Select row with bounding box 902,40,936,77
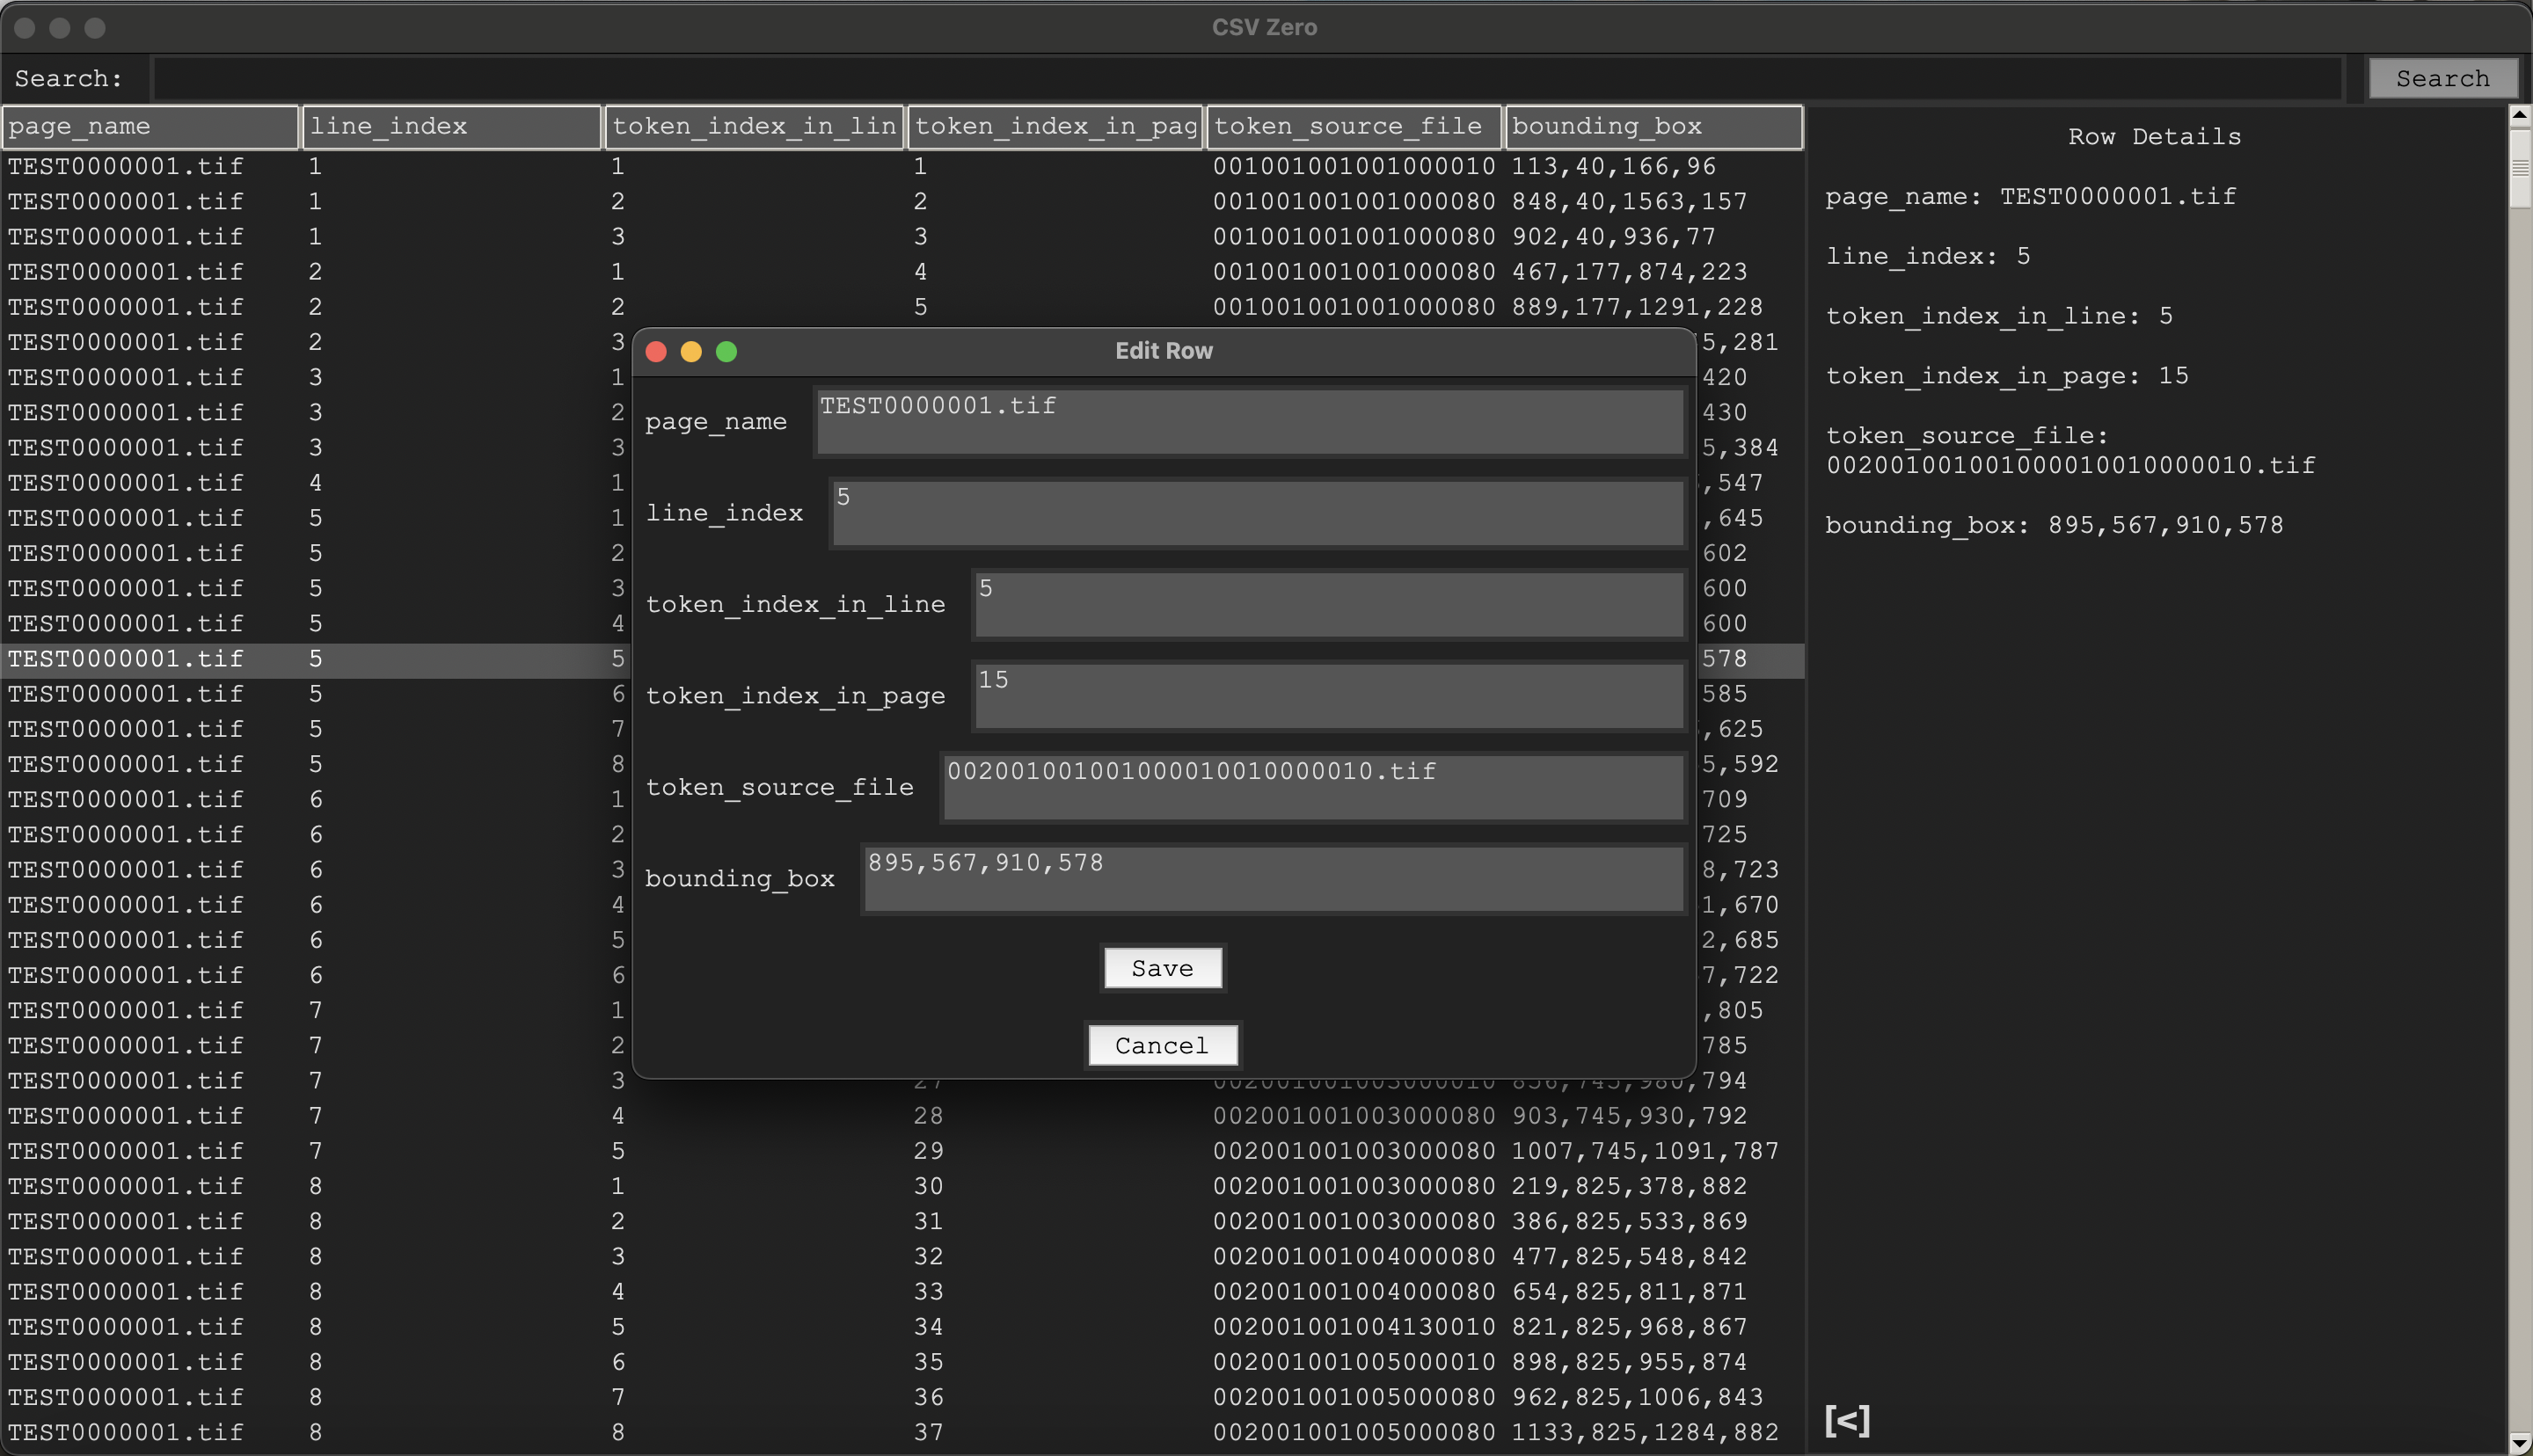The width and height of the screenshot is (2533, 1456). pos(902,237)
